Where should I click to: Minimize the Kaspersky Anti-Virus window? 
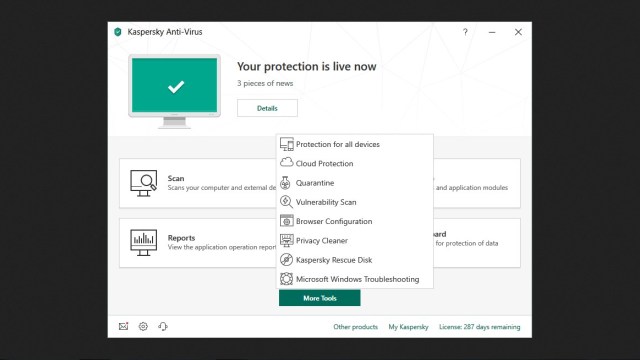point(492,32)
